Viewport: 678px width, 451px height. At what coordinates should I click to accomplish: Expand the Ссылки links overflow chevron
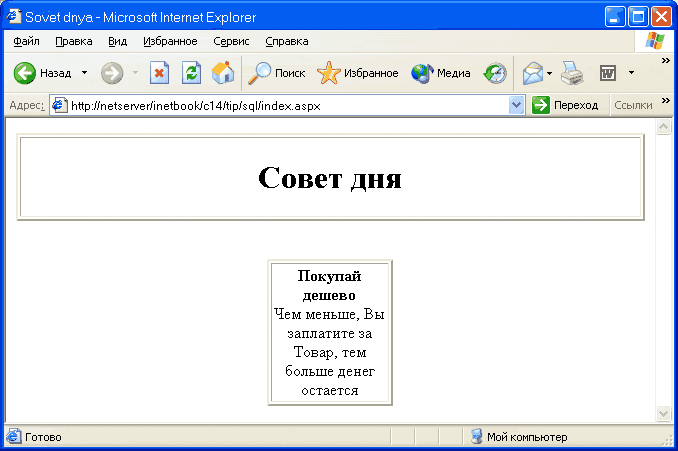666,101
